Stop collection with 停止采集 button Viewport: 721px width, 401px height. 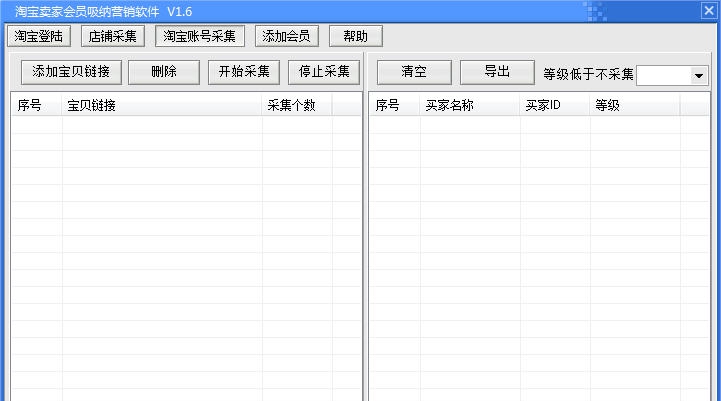click(324, 72)
